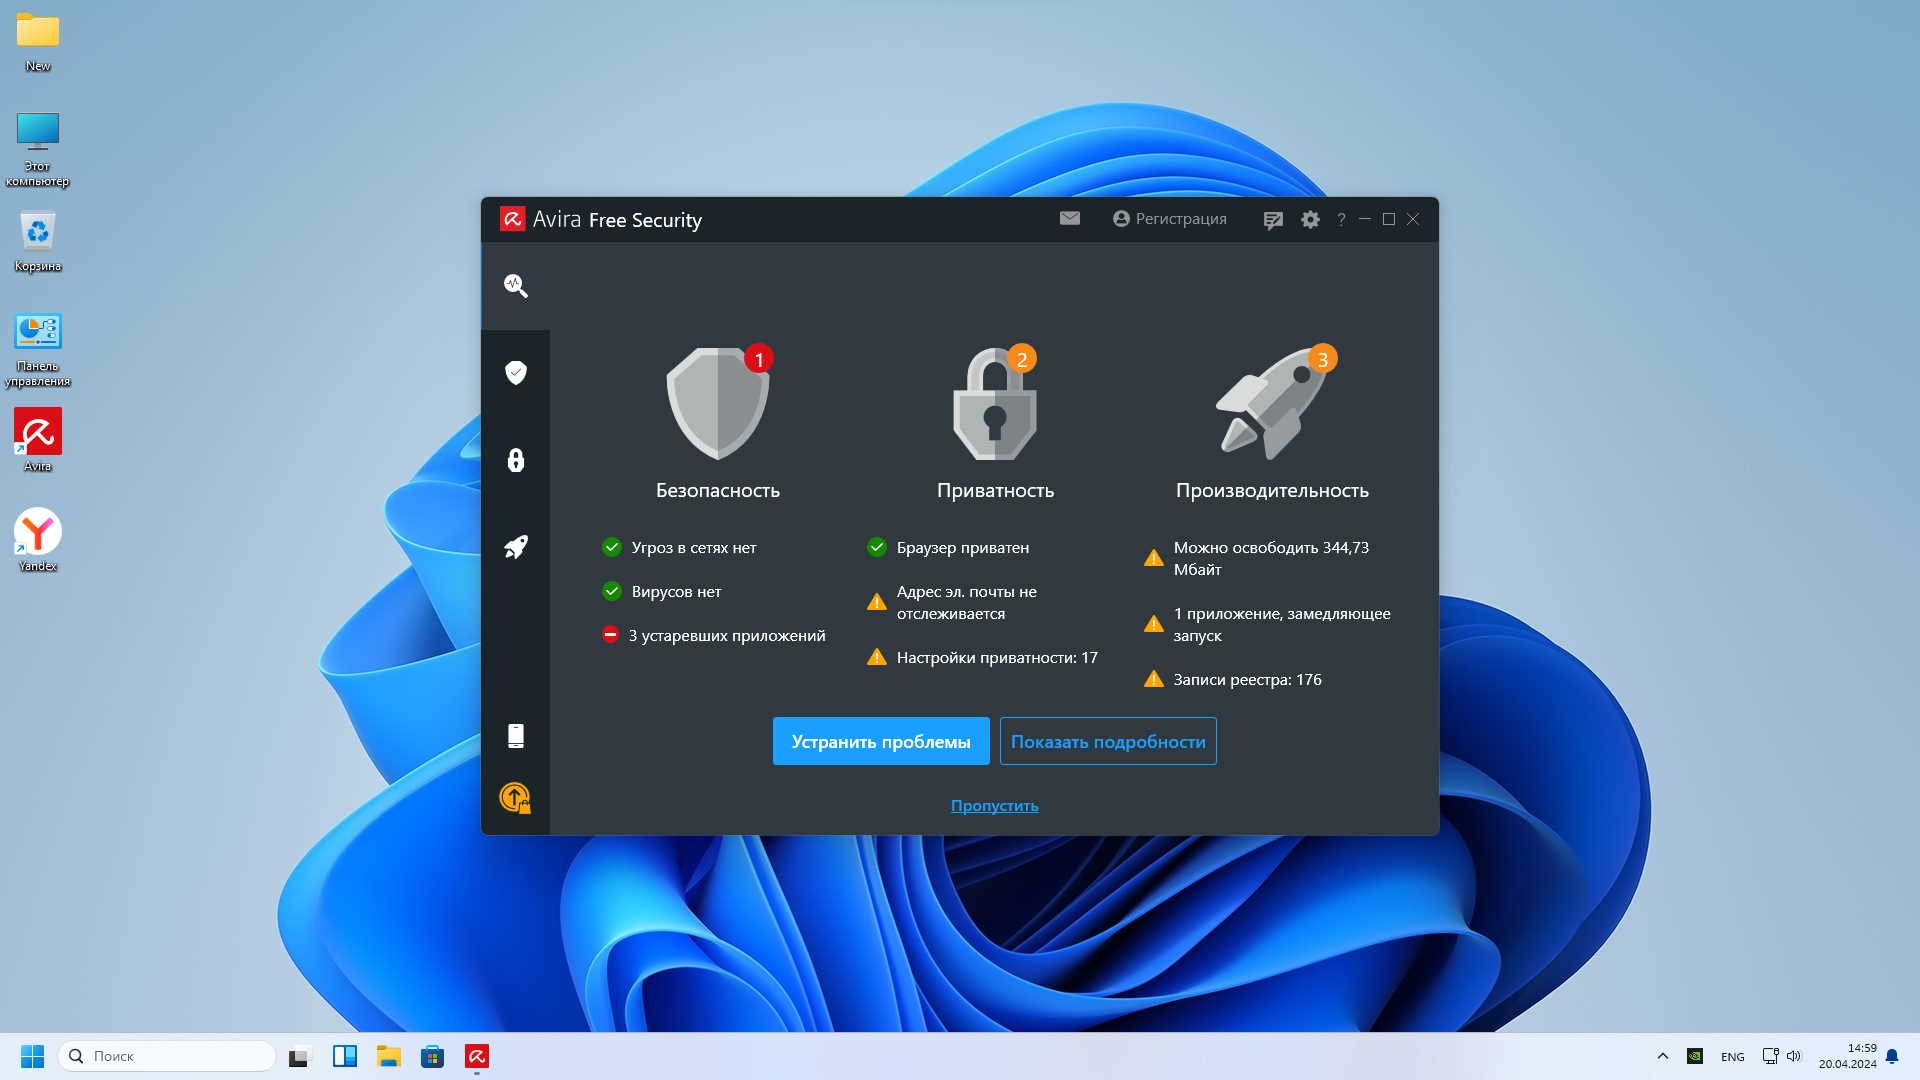
Task: Click the Поиск taskbar search field
Action: 168,1056
